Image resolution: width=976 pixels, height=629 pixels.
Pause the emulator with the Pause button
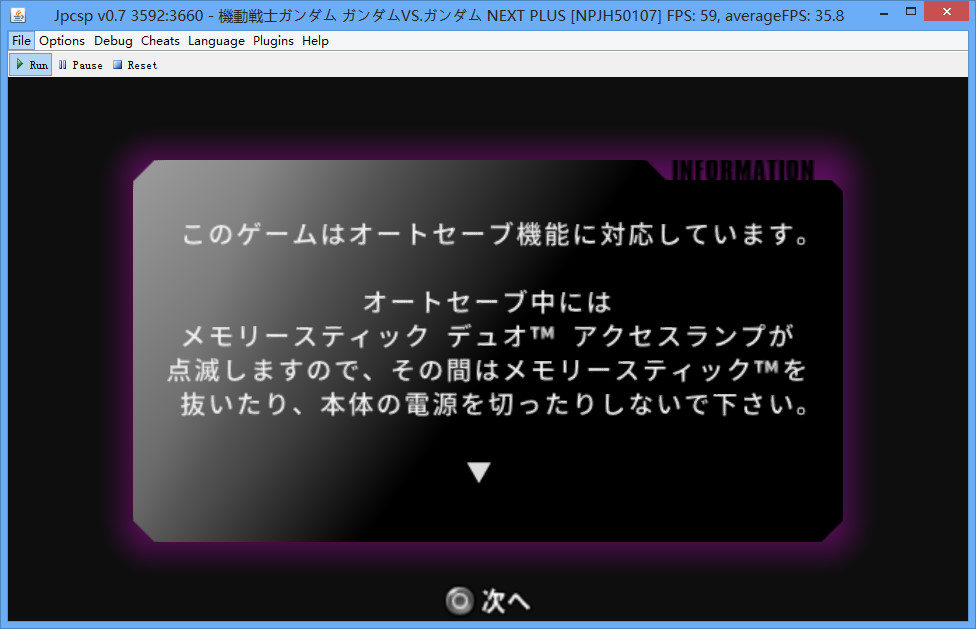[x=80, y=65]
